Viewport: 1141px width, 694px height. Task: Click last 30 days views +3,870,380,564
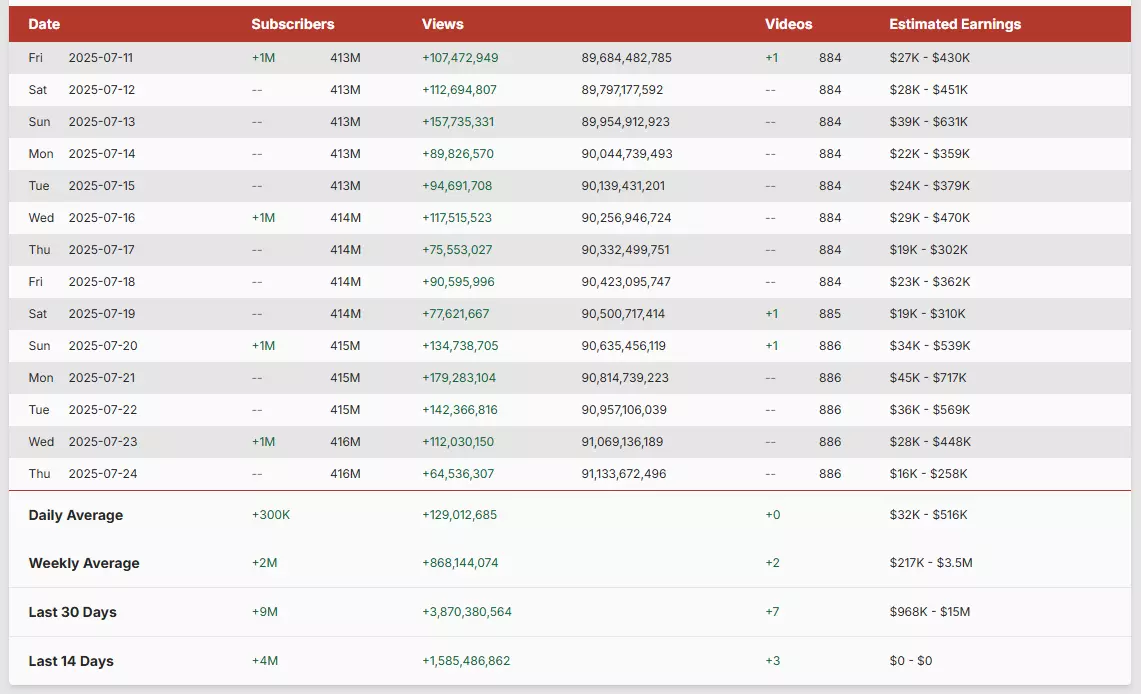tap(466, 612)
